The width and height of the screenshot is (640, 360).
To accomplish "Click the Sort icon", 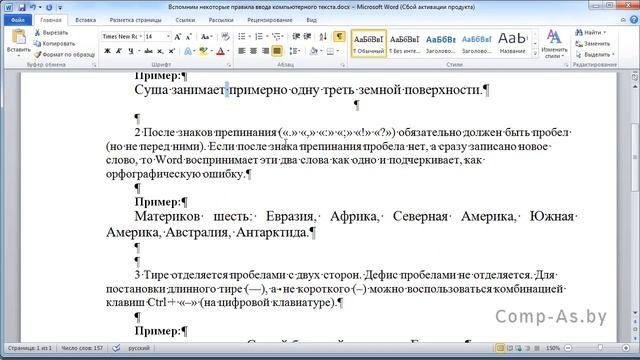I will point(323,37).
